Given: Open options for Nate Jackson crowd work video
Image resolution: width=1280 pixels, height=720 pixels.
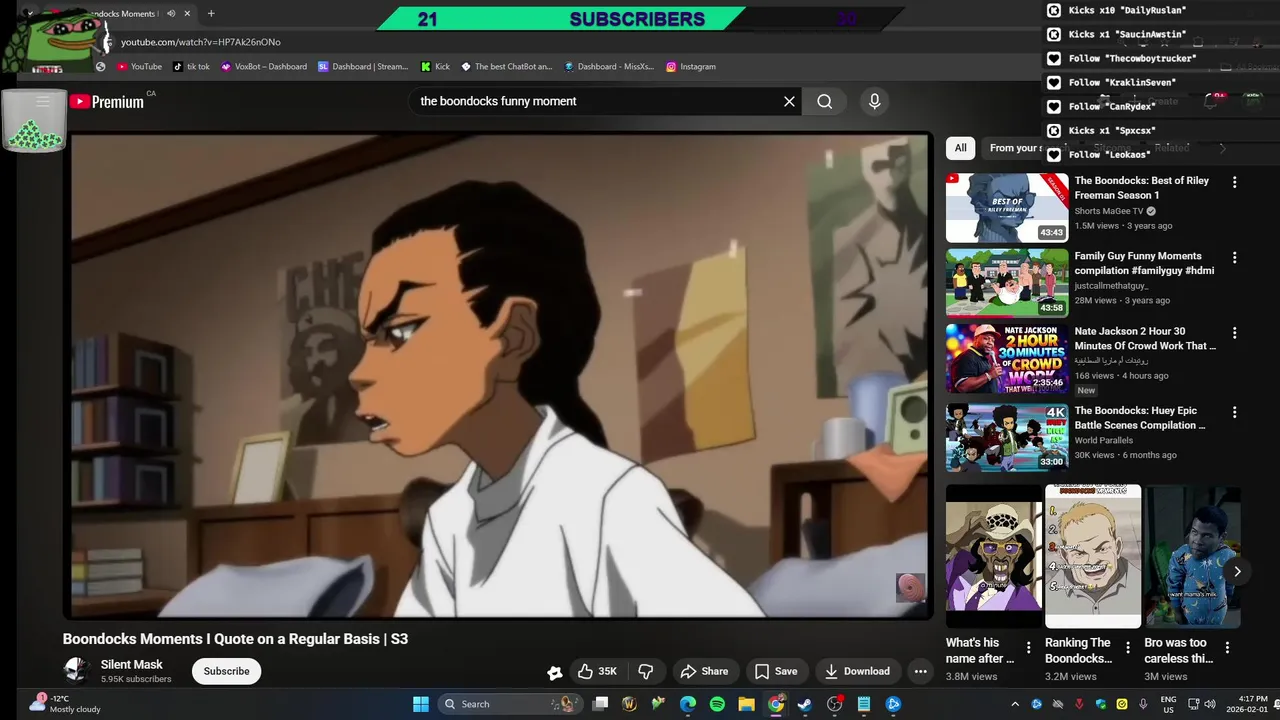Looking at the screenshot, I should pos(1235,332).
